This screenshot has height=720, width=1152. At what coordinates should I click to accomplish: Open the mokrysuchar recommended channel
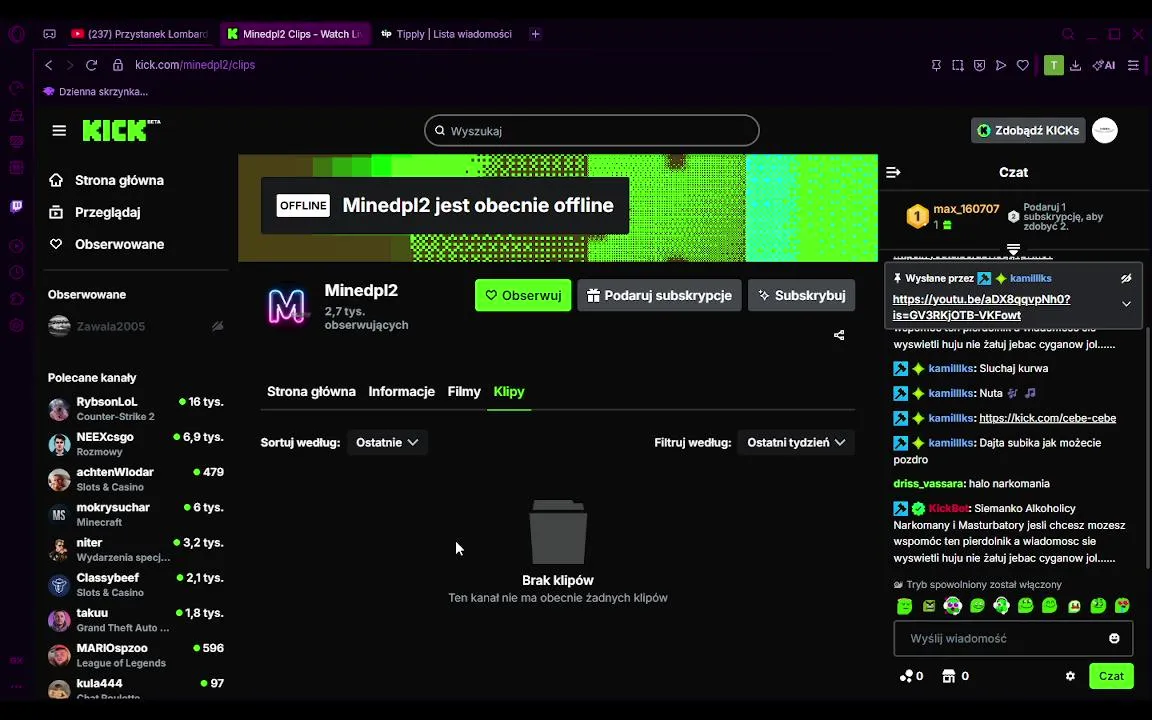point(135,514)
